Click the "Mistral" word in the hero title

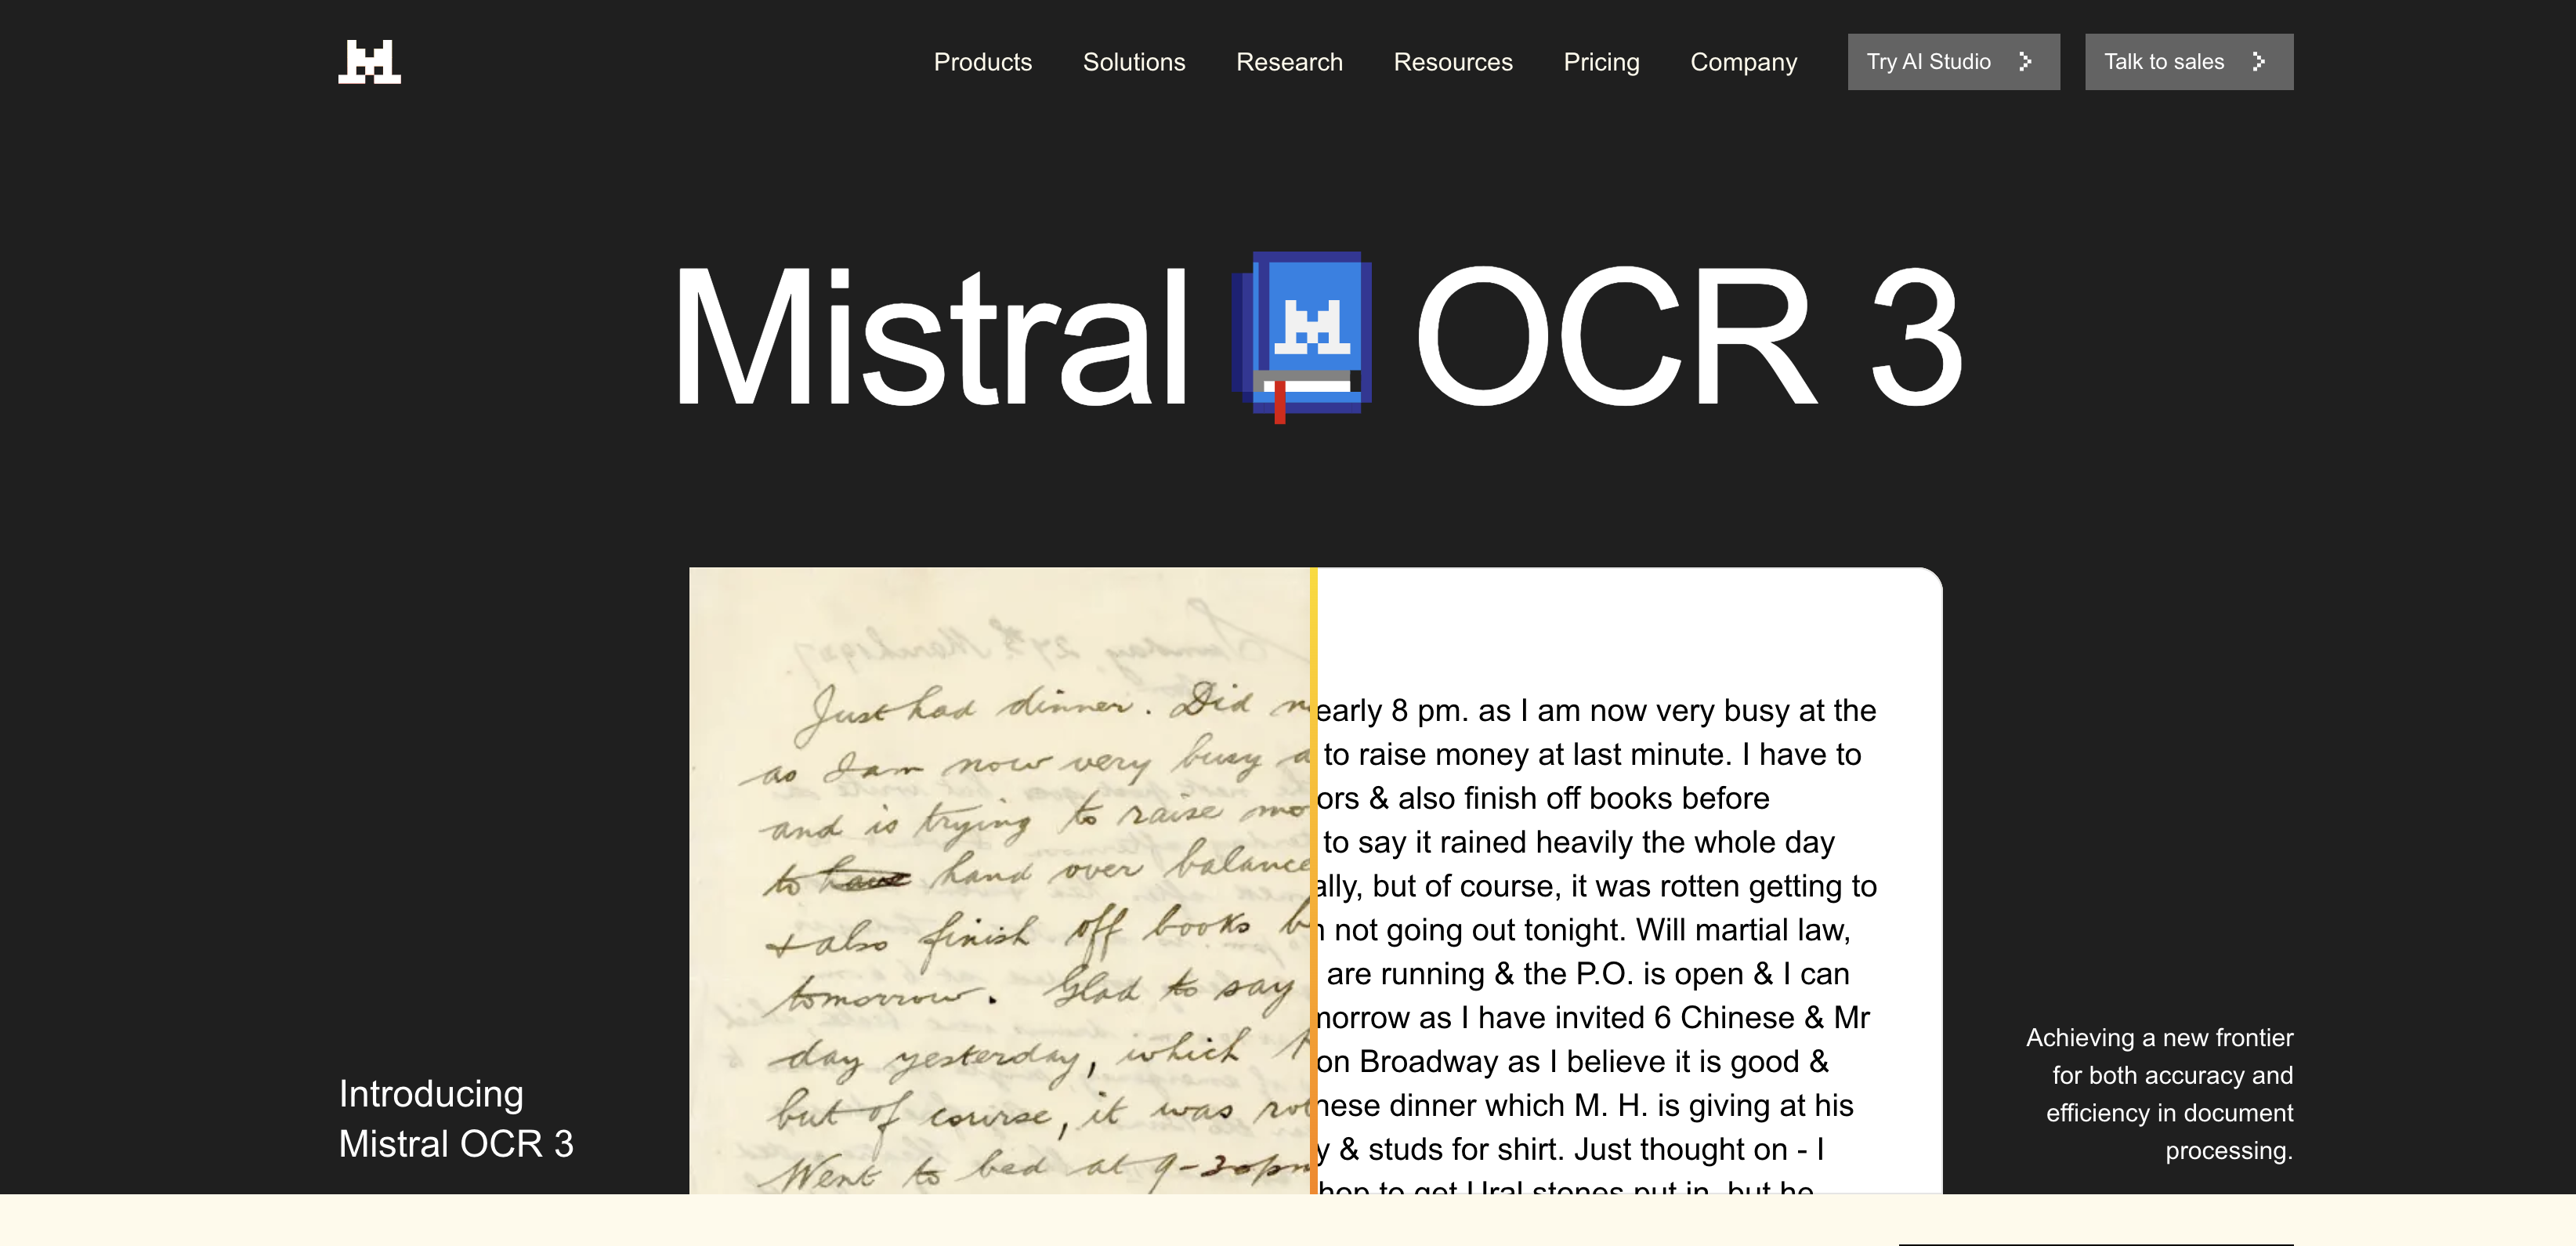tap(930, 337)
